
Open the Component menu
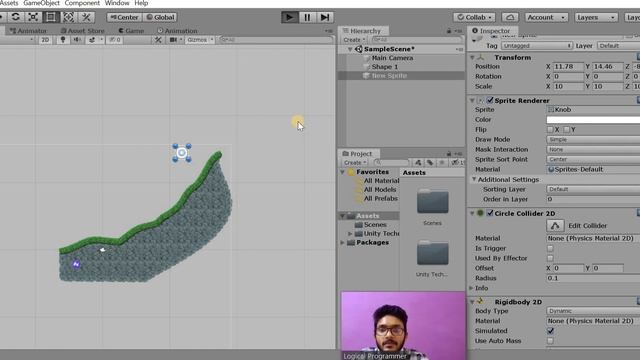click(x=82, y=3)
